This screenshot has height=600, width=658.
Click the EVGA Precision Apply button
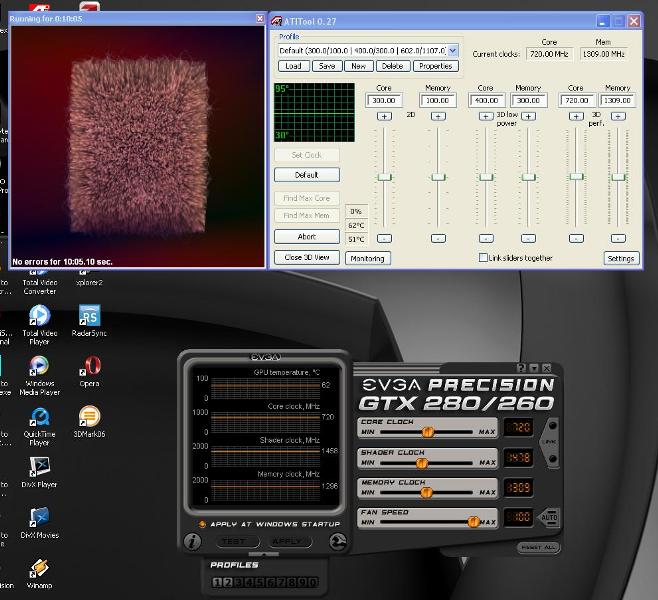tap(290, 542)
